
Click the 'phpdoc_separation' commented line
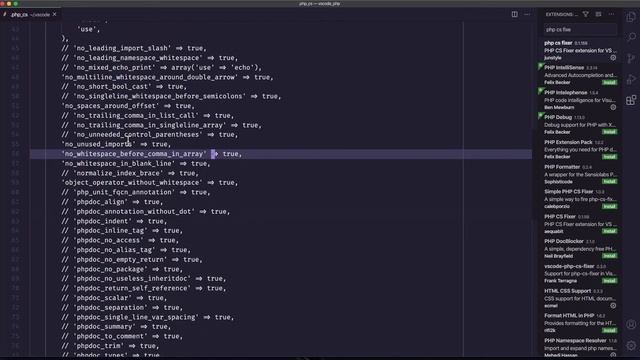pos(122,307)
